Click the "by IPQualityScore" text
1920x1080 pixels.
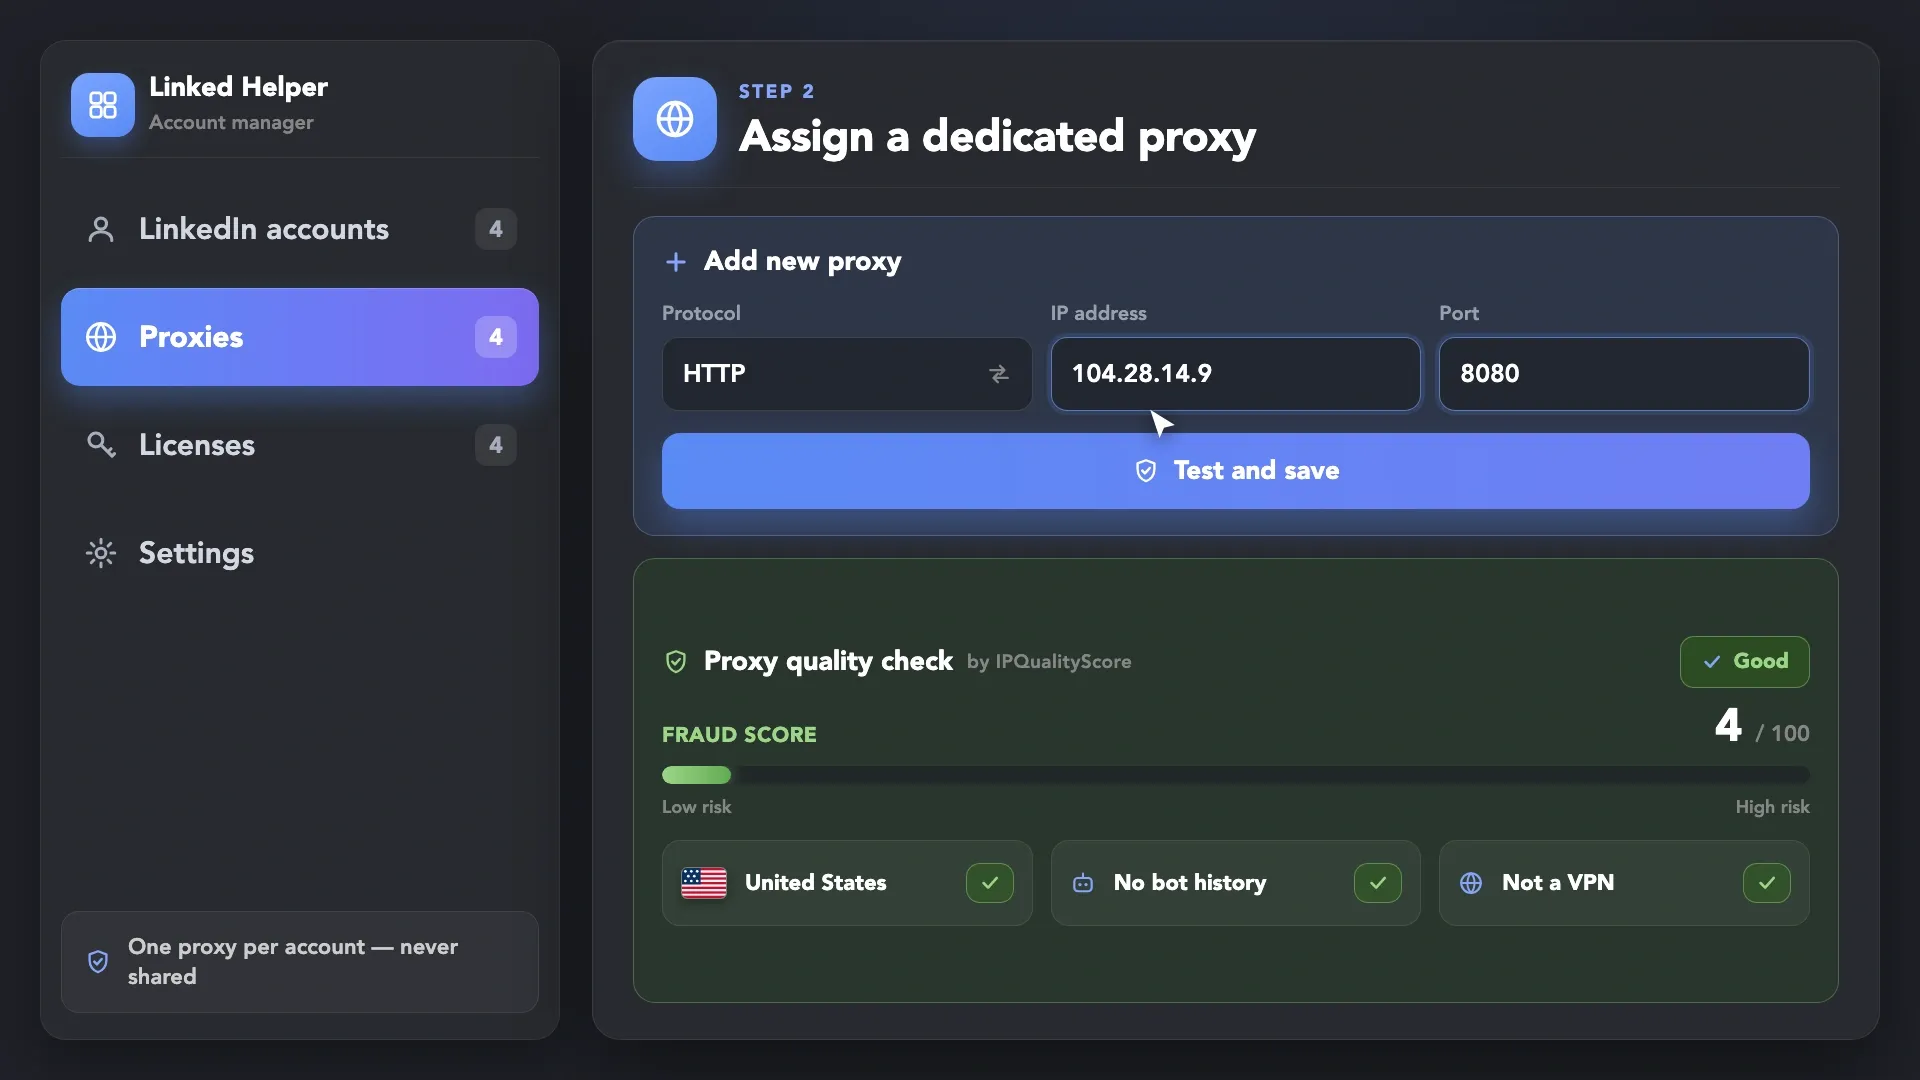click(1049, 662)
